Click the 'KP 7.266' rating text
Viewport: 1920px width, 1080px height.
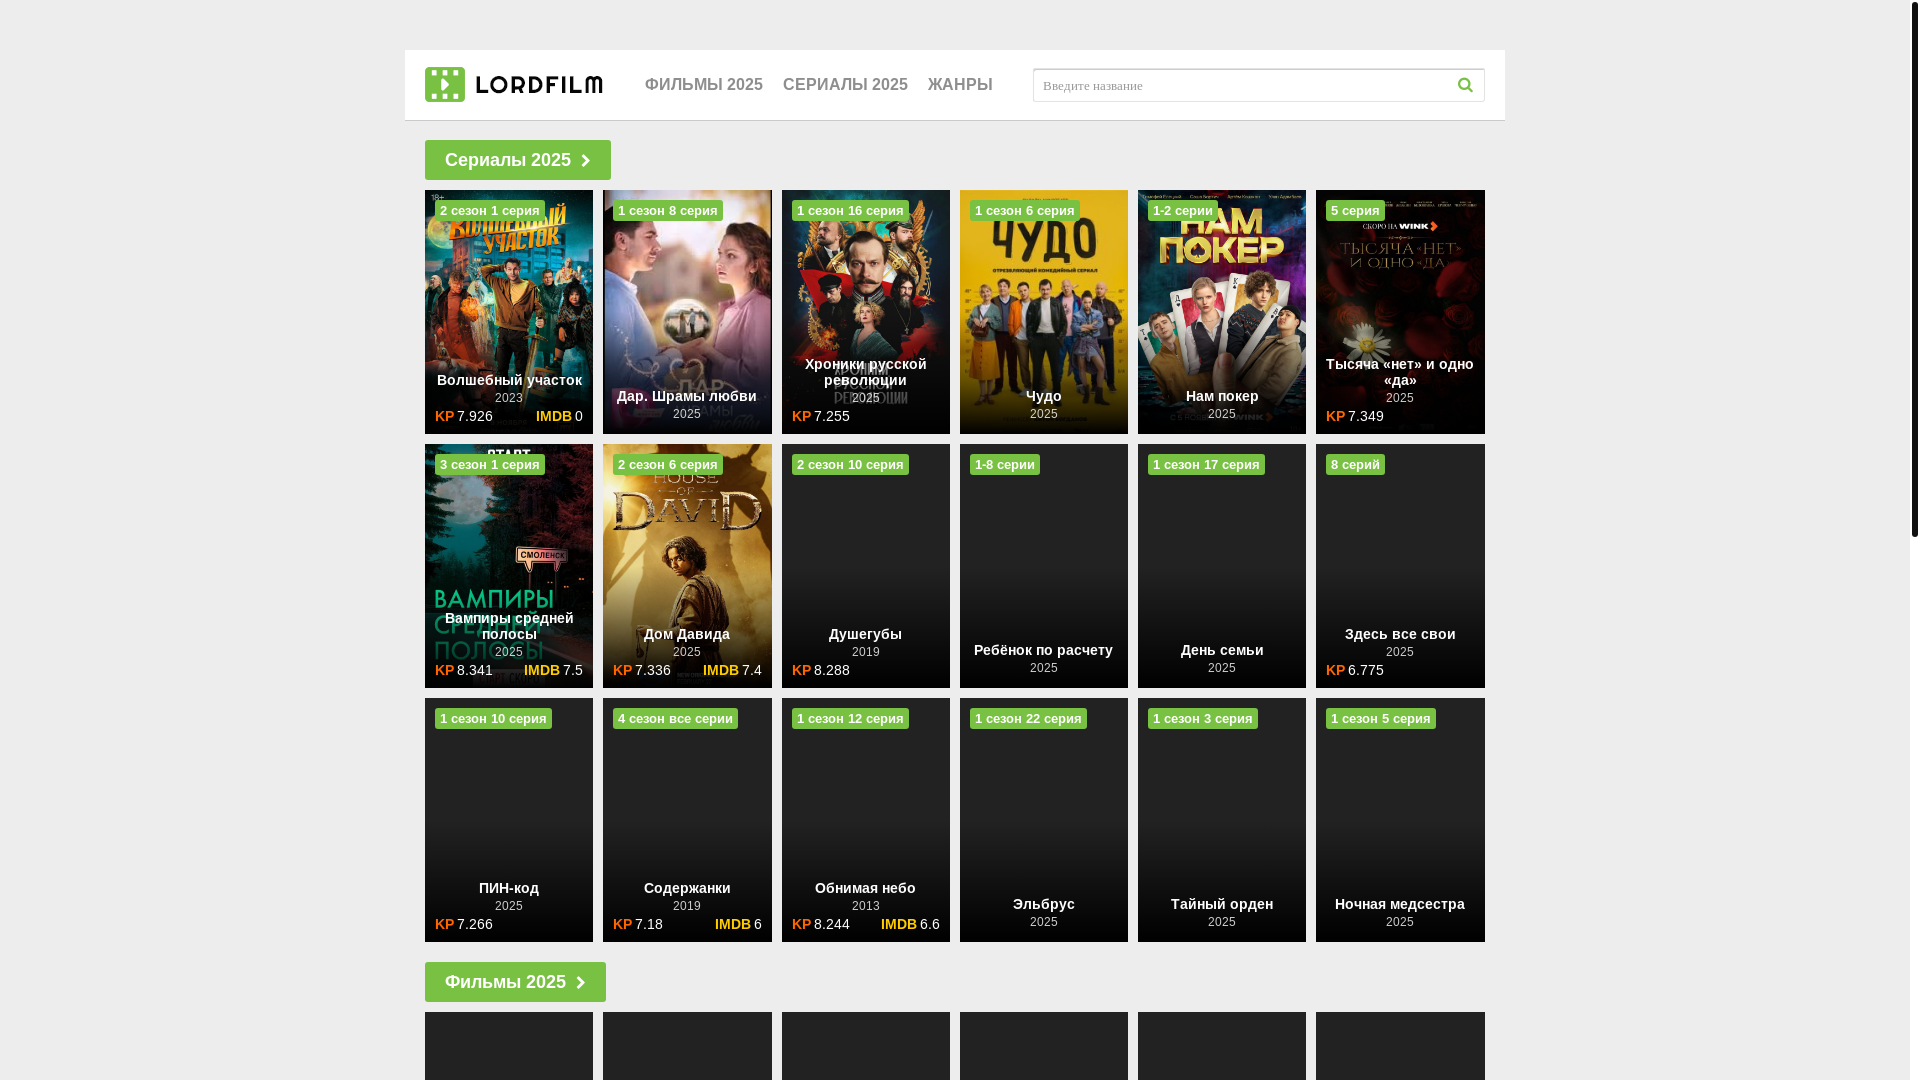click(464, 924)
